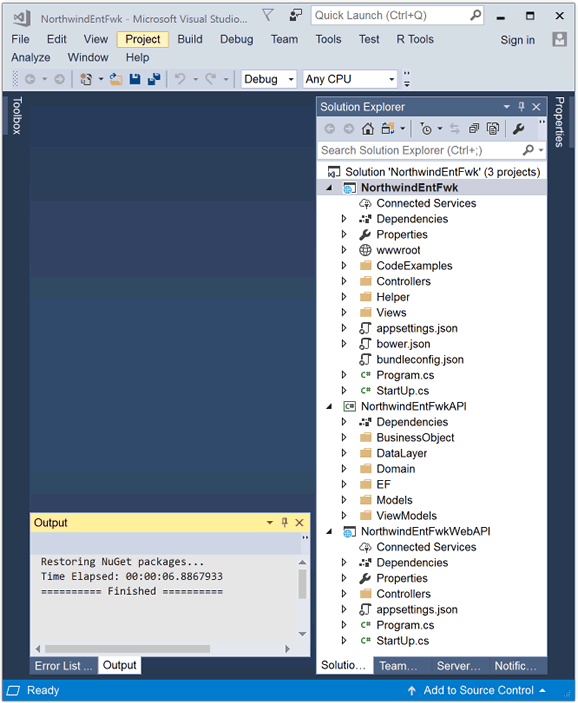Open the New Project dropdown arrow
This screenshot has height=703, width=578.
pos(101,79)
